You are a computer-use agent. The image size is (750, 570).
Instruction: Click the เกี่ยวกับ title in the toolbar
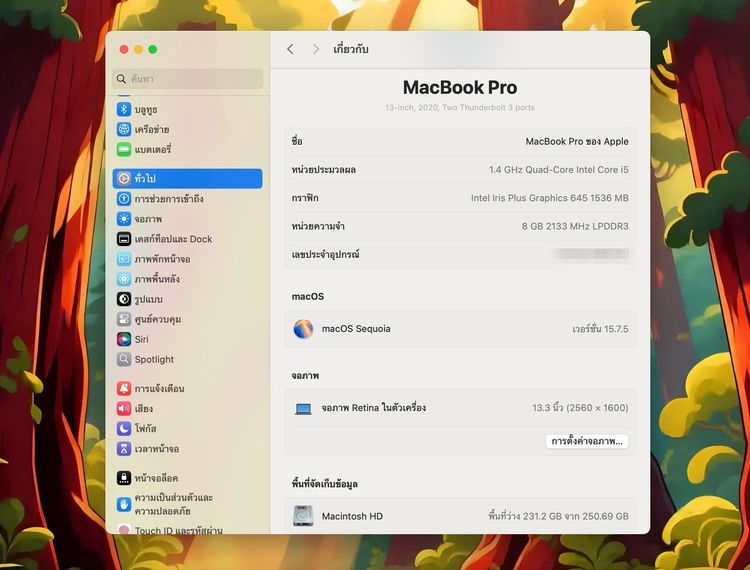click(351, 49)
